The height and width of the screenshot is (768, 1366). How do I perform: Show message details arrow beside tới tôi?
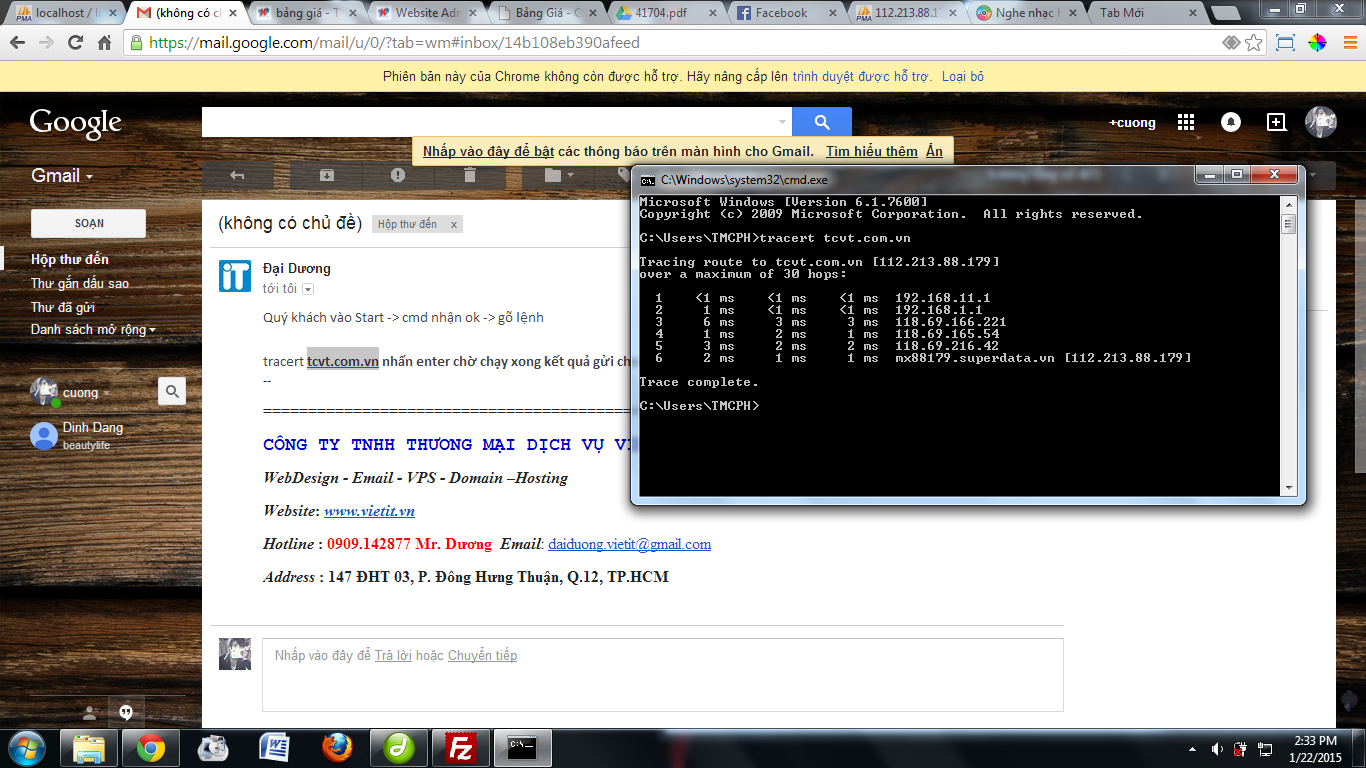click(308, 289)
